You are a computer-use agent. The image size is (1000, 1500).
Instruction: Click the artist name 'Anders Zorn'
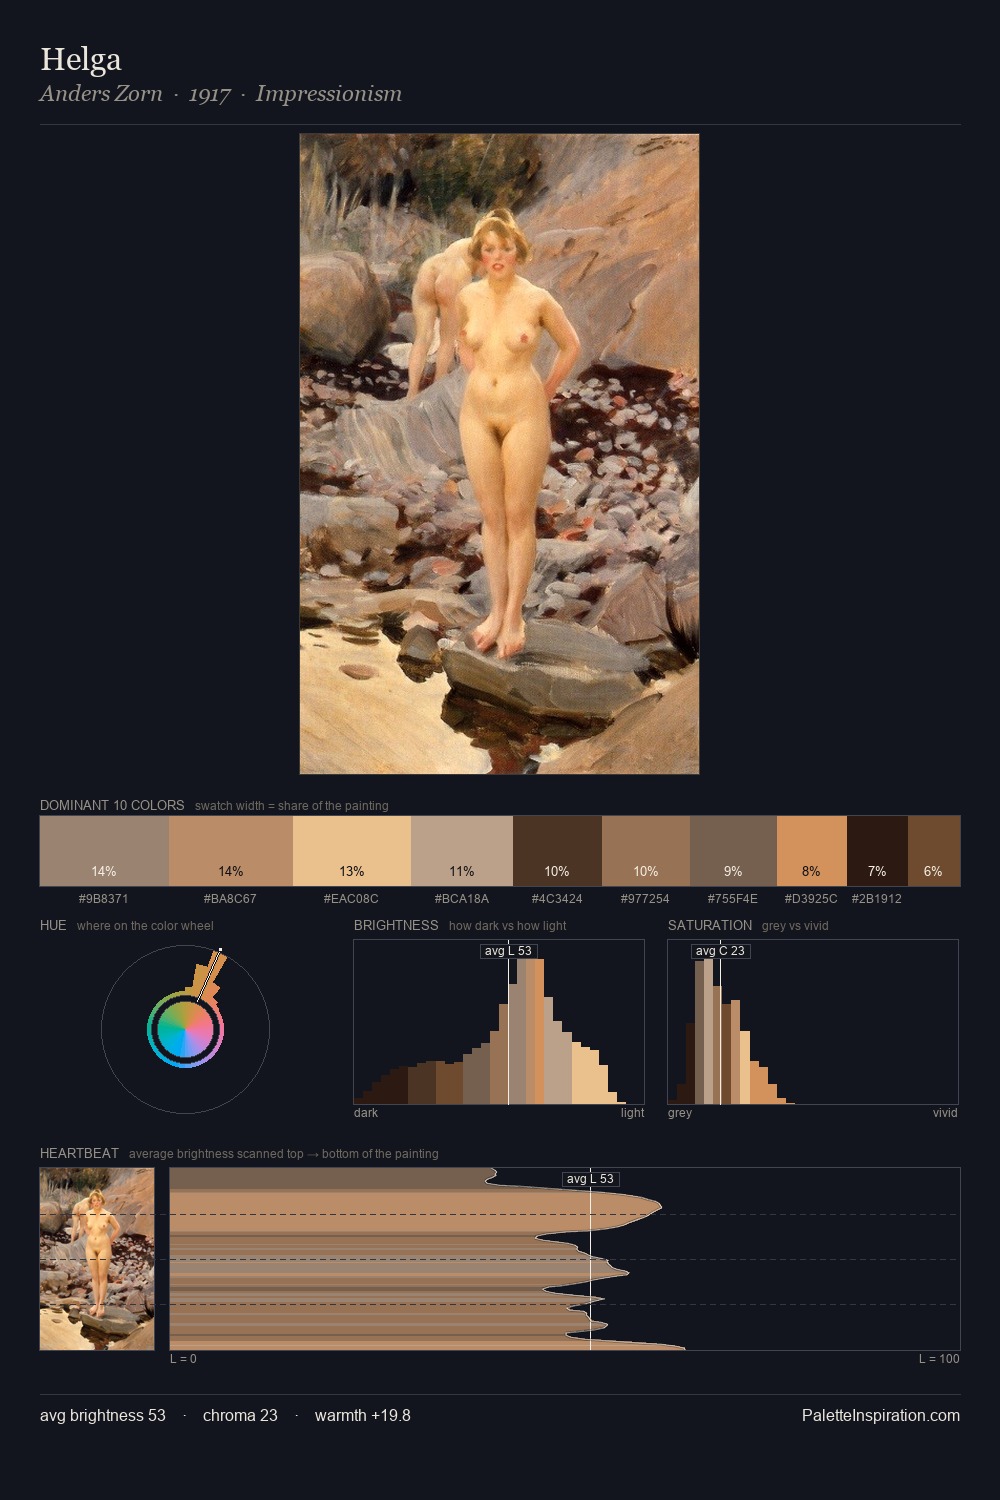tap(101, 94)
